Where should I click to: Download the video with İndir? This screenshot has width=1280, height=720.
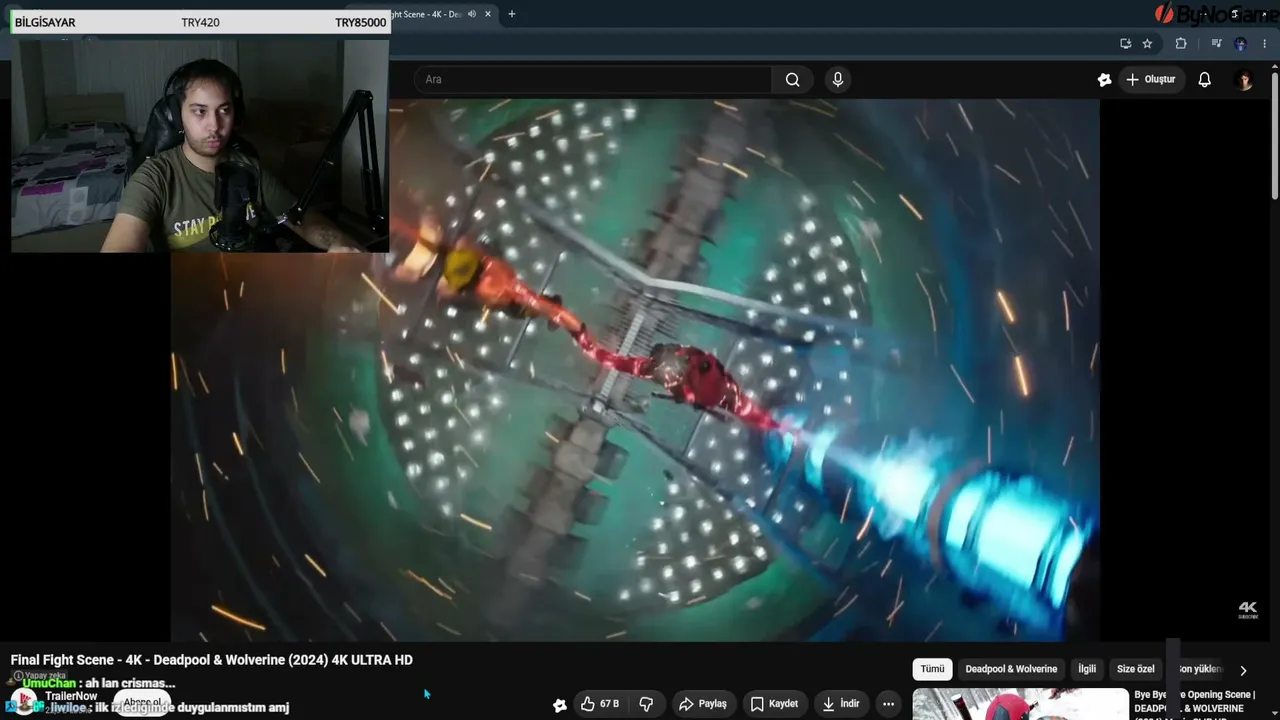tap(841, 704)
